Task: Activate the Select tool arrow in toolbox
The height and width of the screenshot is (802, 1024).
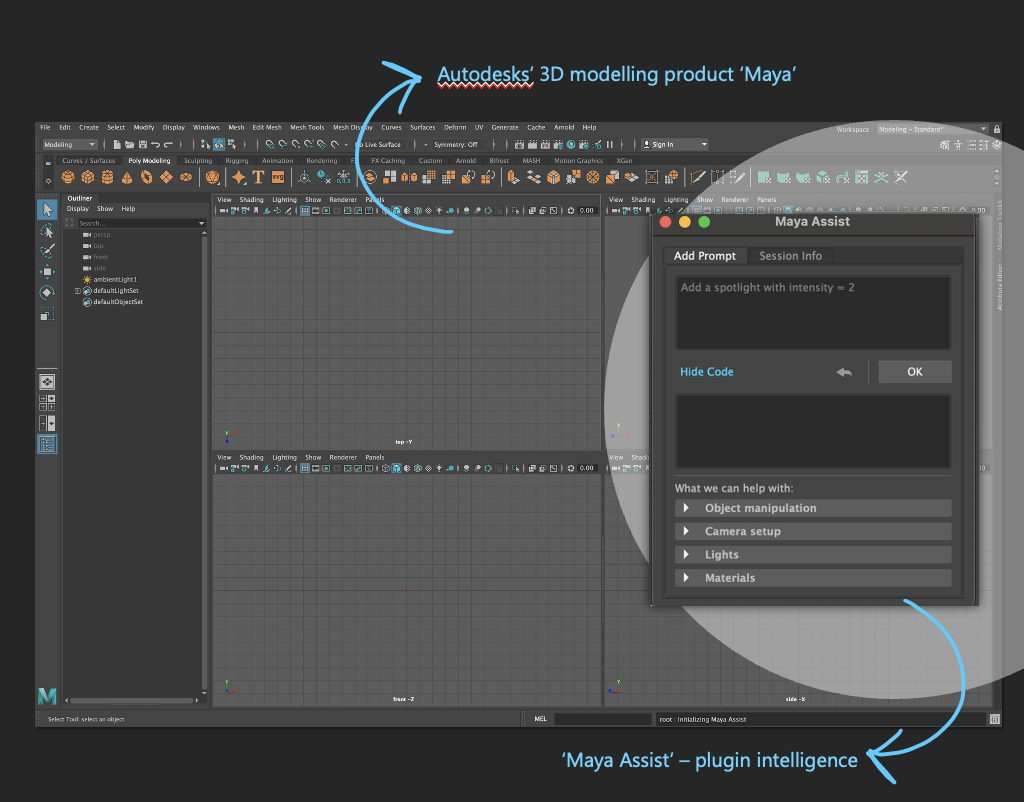Action: pos(47,210)
